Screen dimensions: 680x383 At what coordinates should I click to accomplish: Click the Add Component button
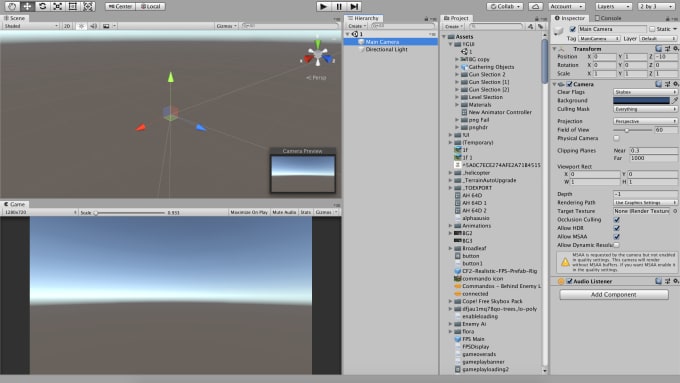(614, 295)
